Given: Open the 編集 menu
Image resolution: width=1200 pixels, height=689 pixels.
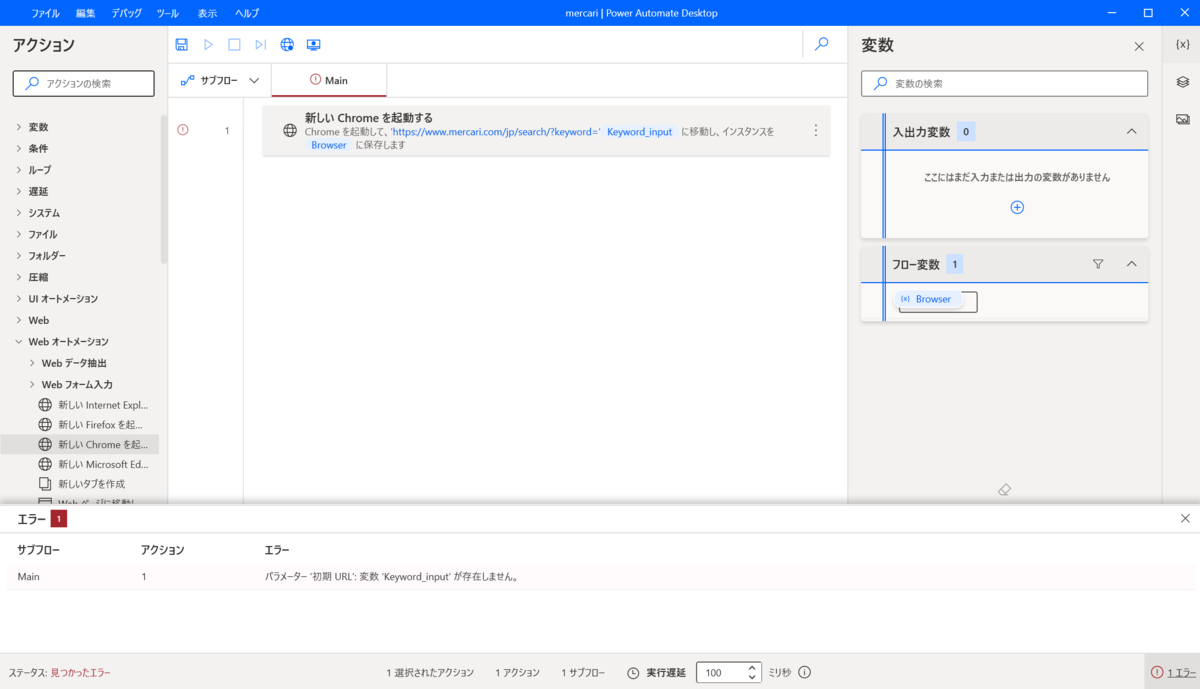Looking at the screenshot, I should [x=86, y=13].
